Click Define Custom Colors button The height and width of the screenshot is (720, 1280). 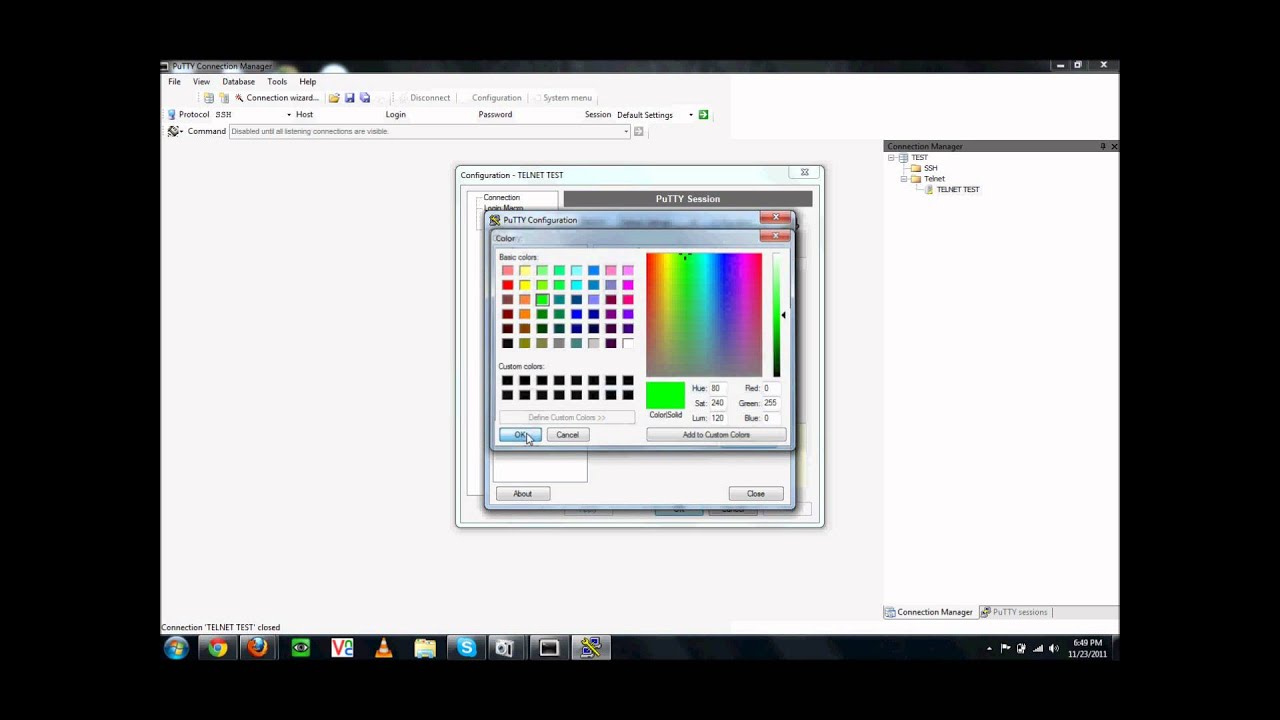pos(567,417)
